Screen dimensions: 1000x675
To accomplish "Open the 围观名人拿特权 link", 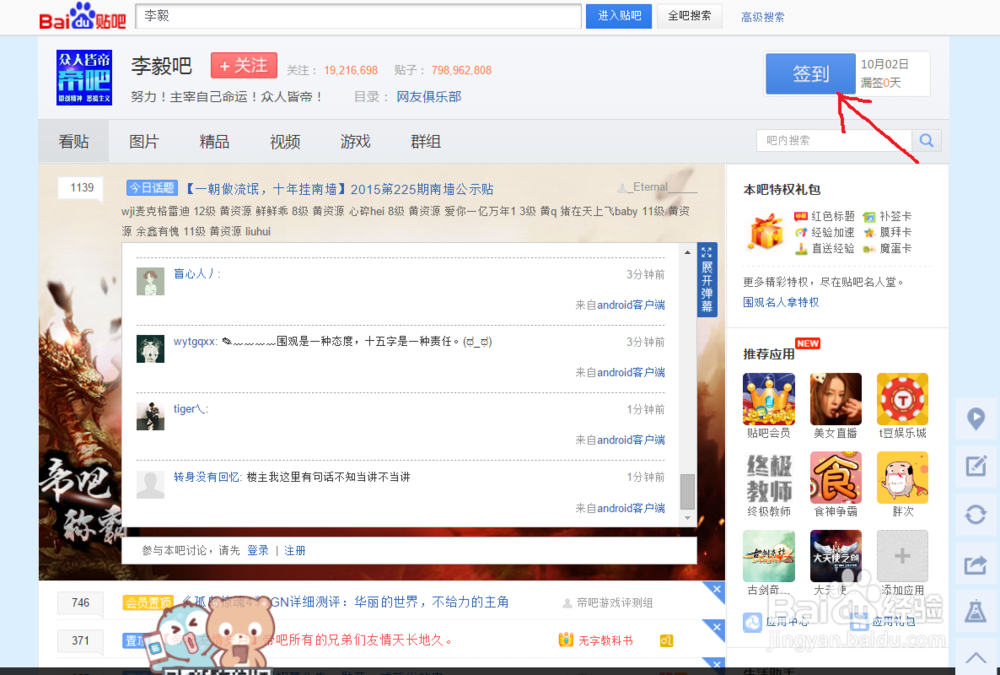I will (781, 302).
